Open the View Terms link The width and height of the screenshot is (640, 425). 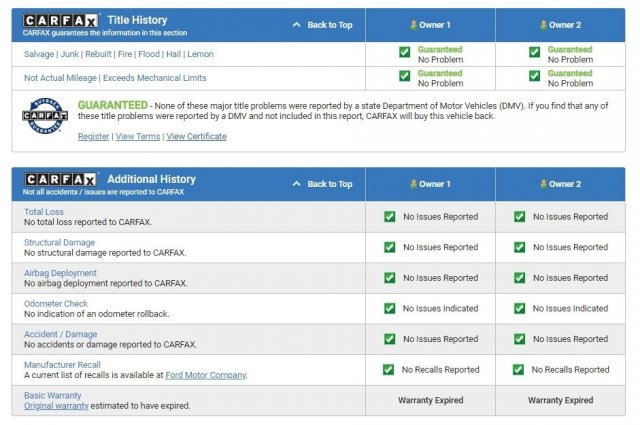point(137,137)
